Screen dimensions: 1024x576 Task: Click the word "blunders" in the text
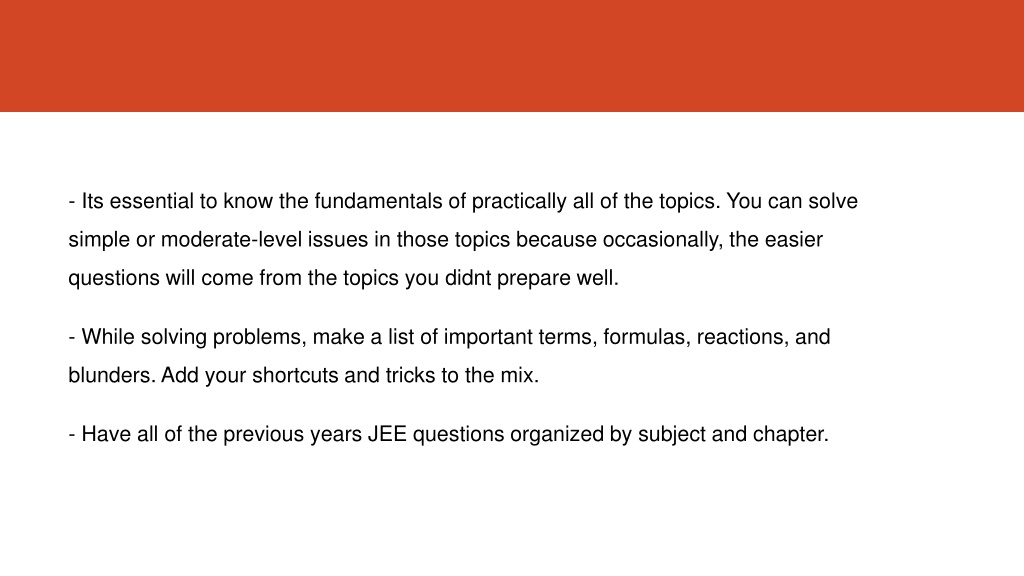(x=112, y=376)
